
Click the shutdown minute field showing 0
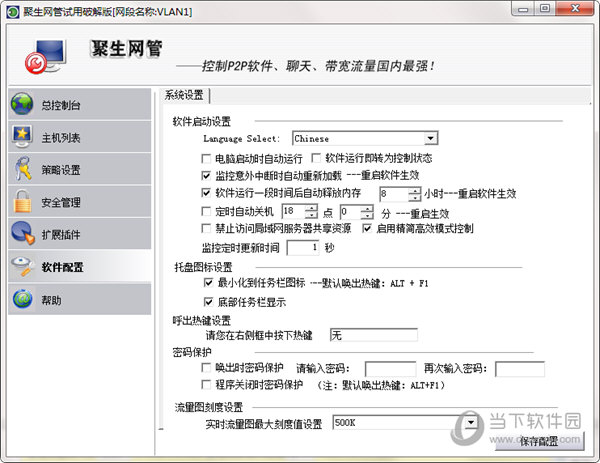point(351,212)
